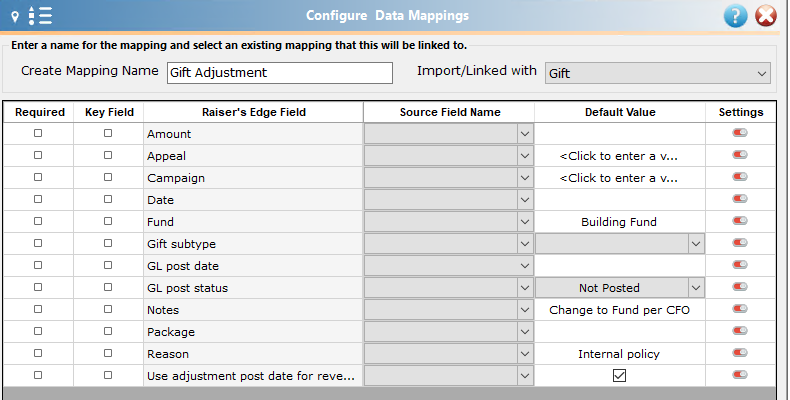The width and height of the screenshot is (790, 400).
Task: Open Source Field dropdown for Use adjustment post date
Action: 448,375
